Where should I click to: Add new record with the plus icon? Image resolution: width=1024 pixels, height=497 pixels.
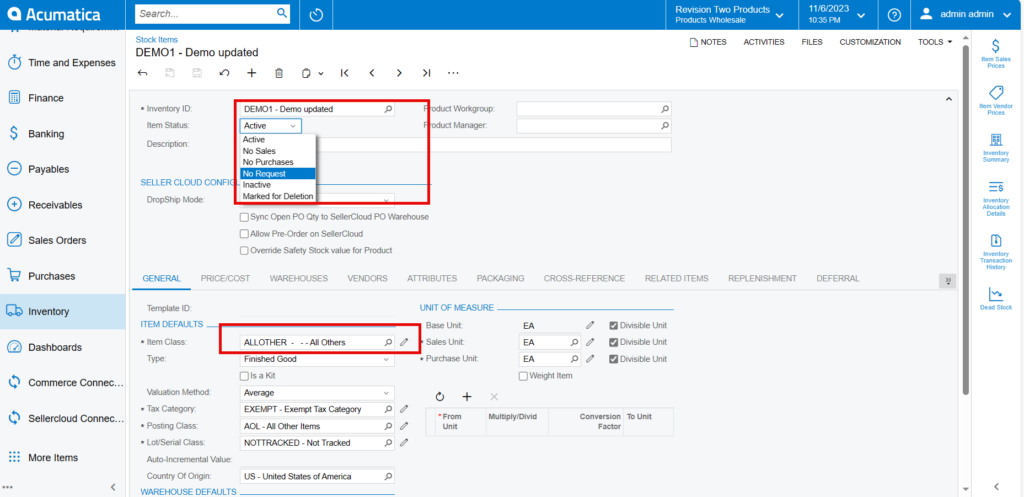pos(251,73)
